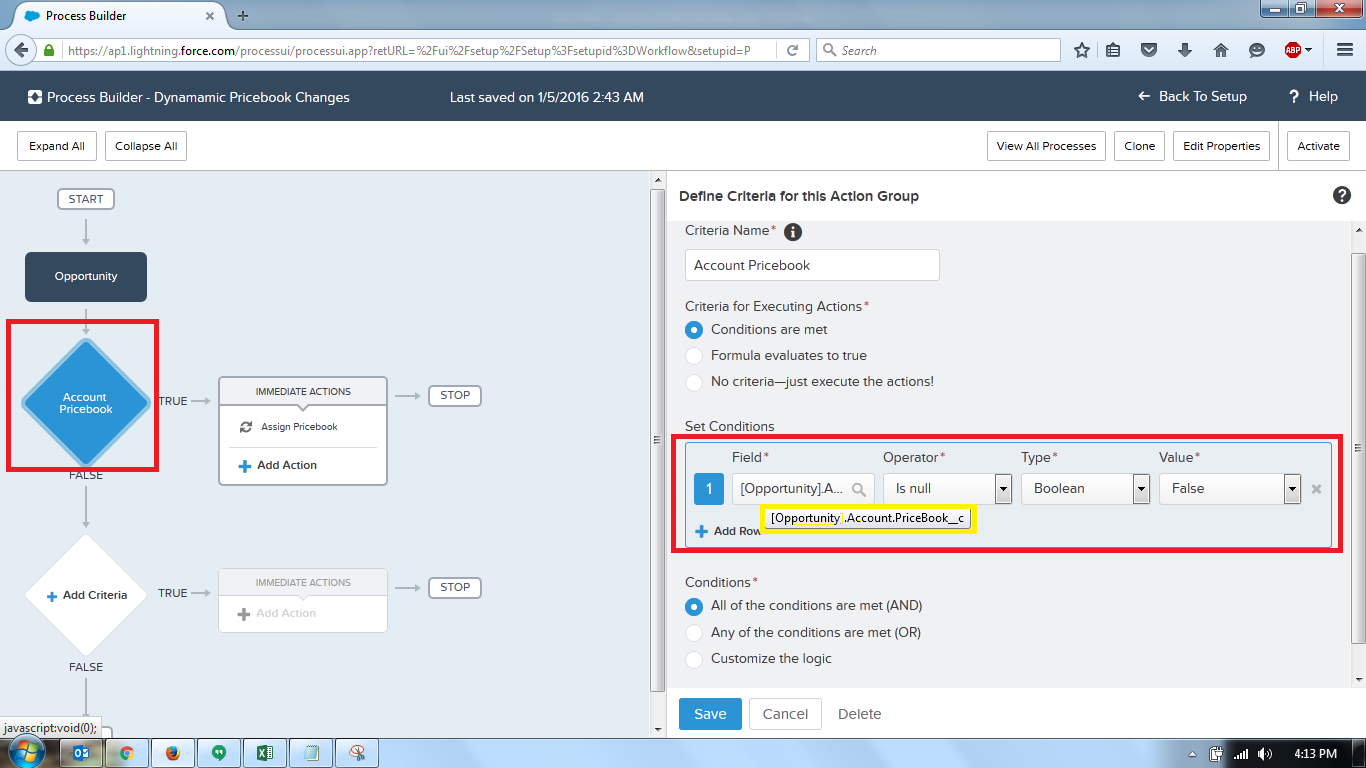The image size is (1366, 768).
Task: Open the Help link in header
Action: point(1313,97)
